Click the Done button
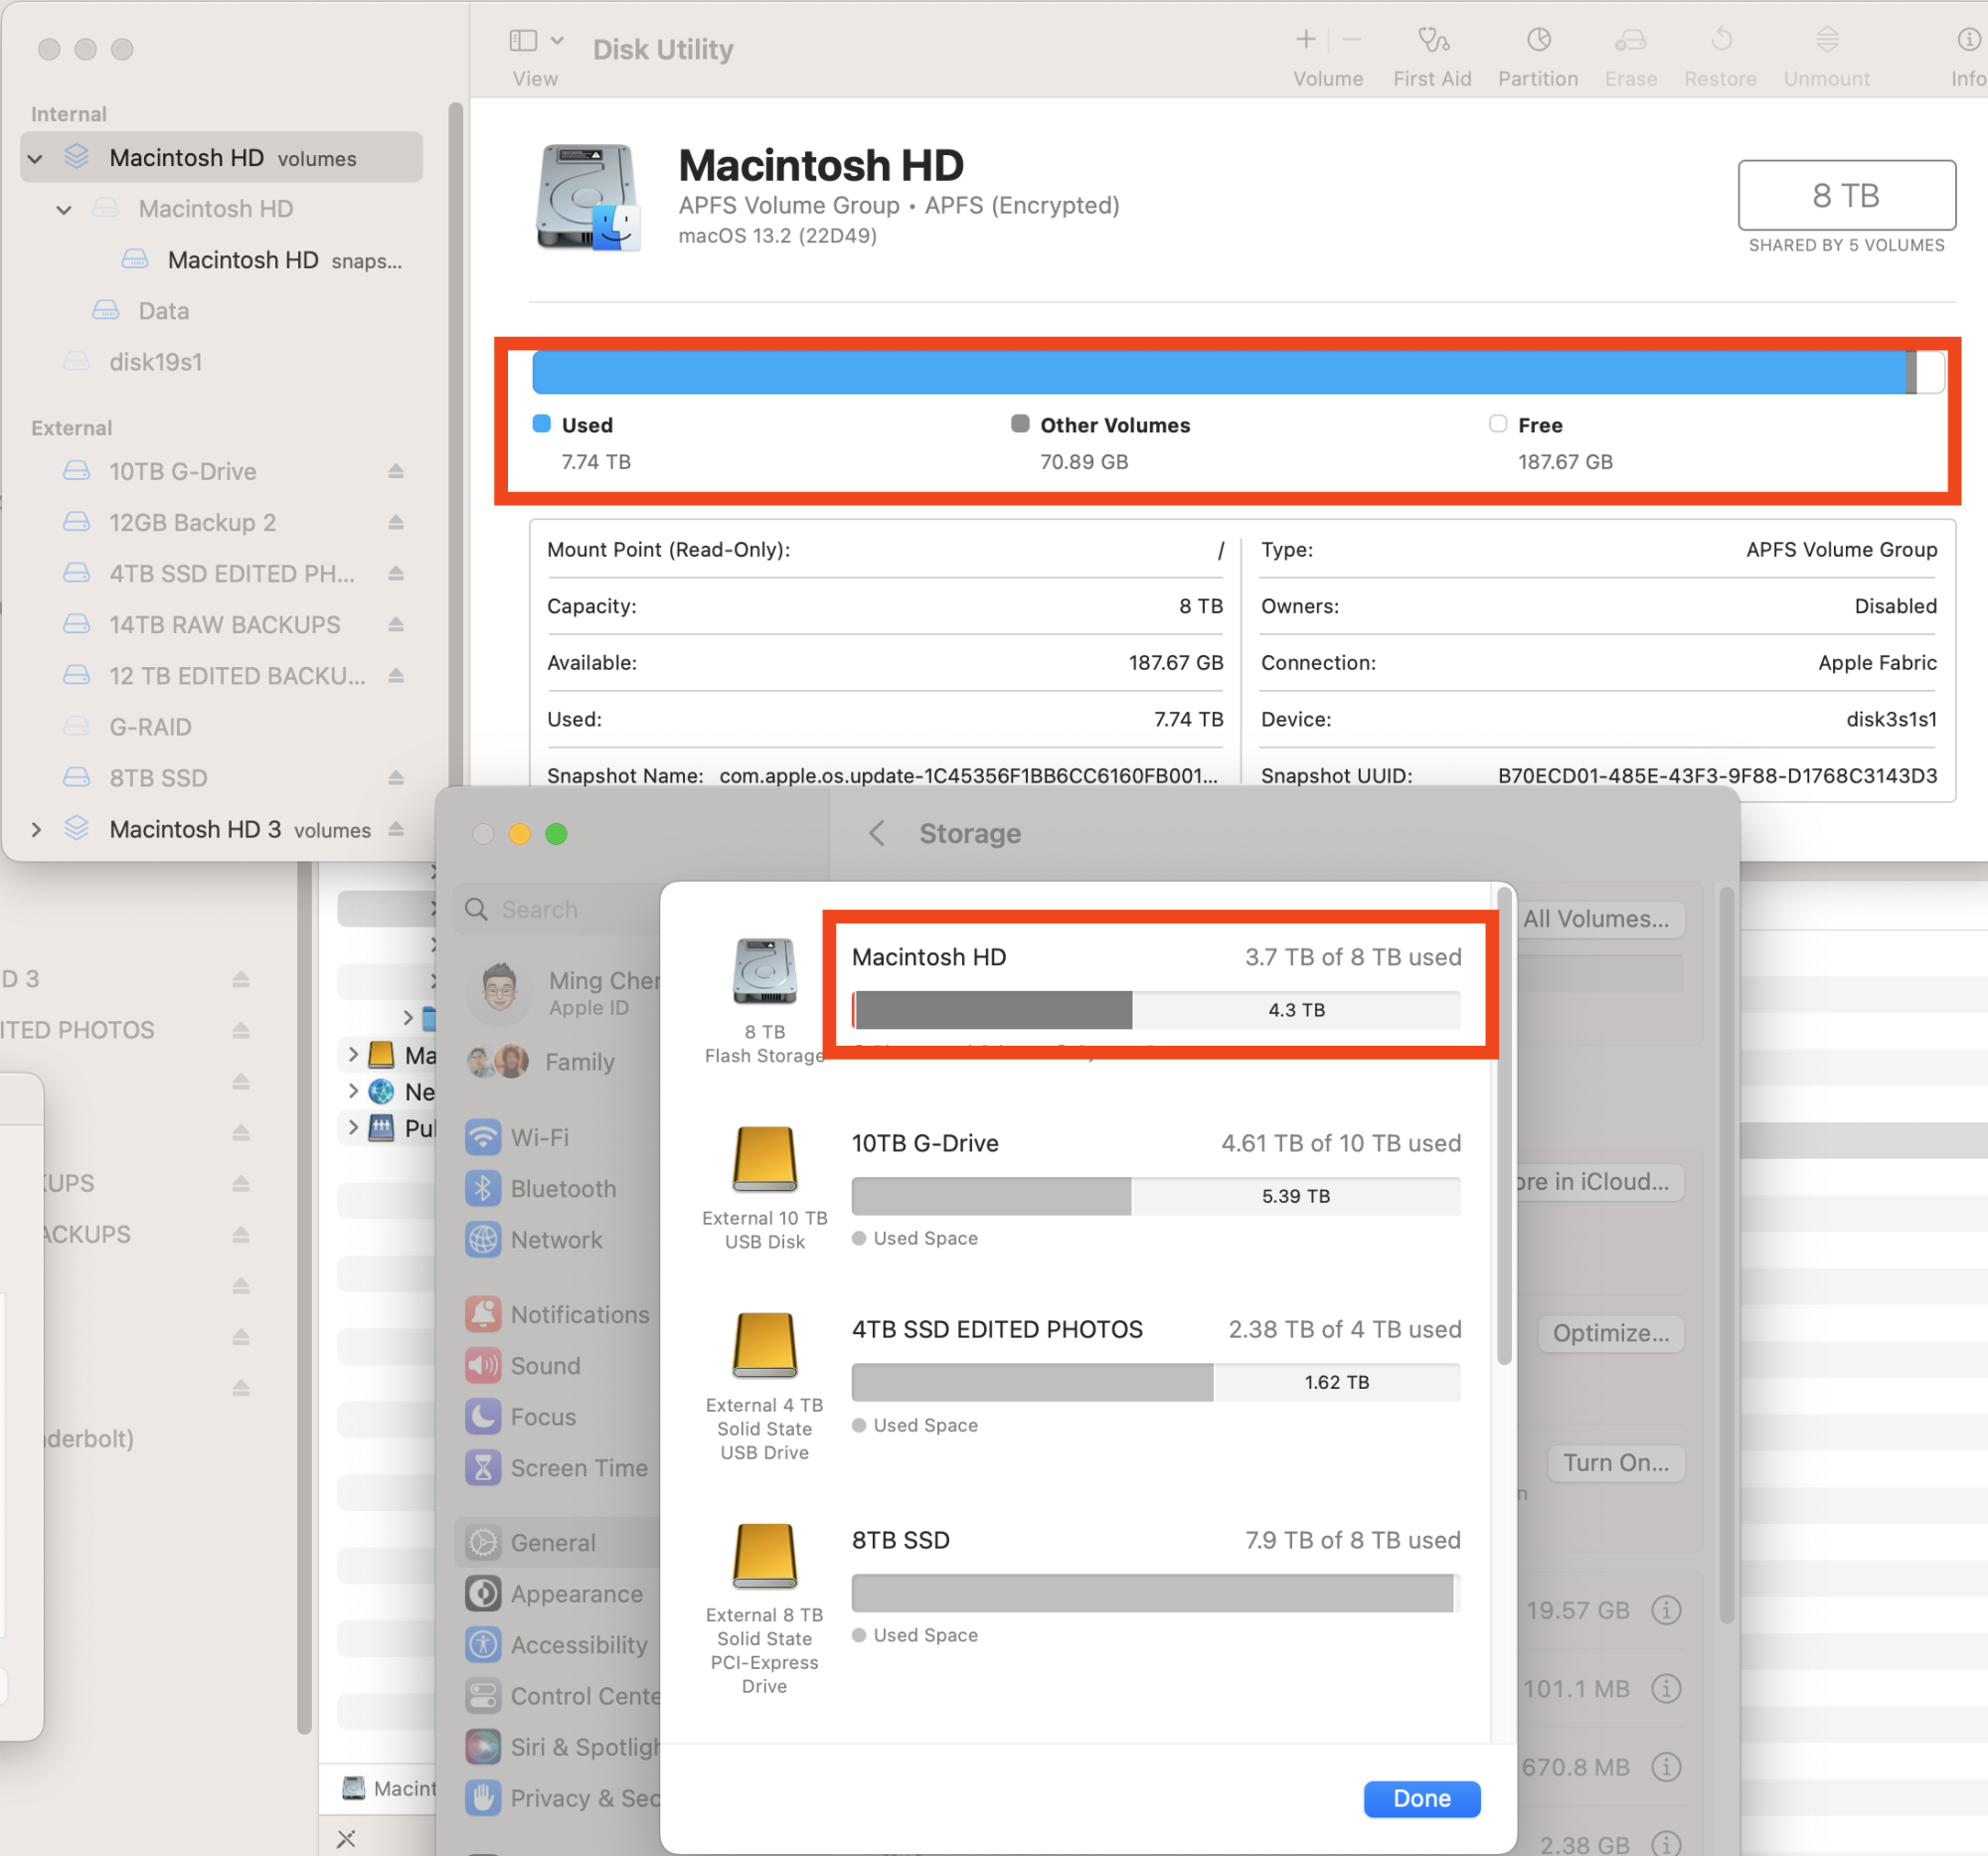 [x=1421, y=1798]
